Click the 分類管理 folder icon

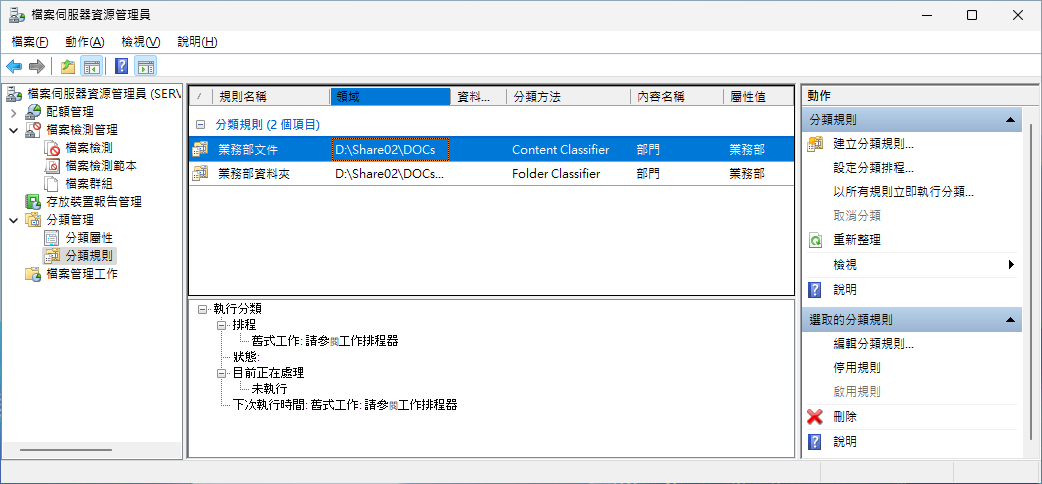point(33,219)
